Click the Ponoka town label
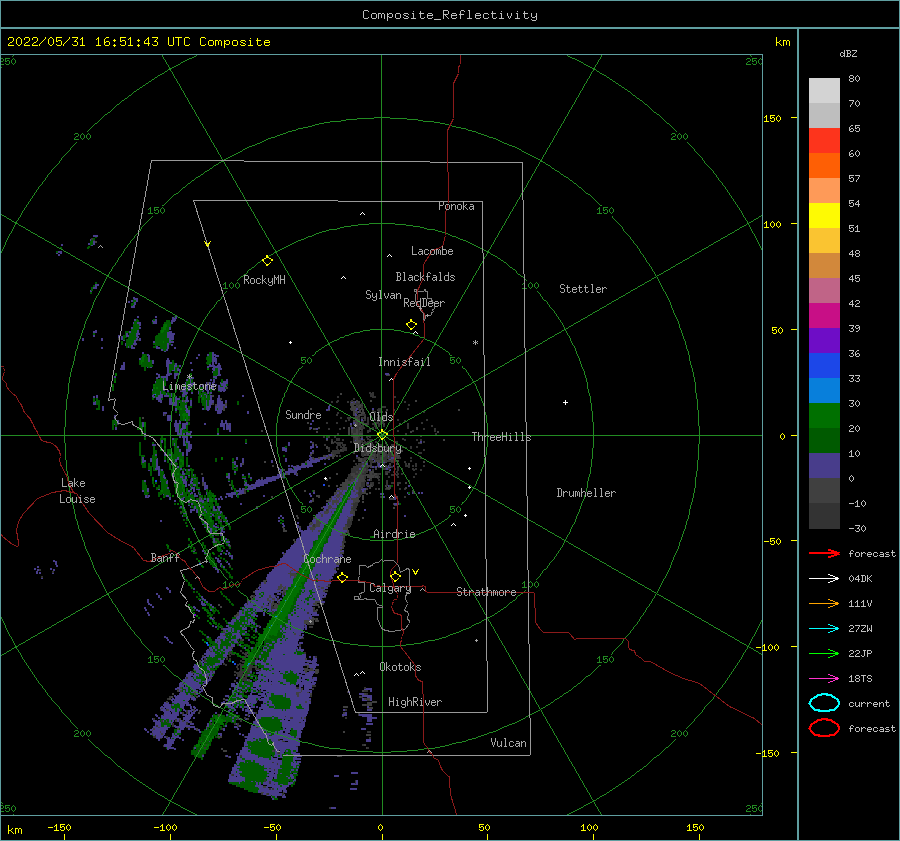Screen dimensions: 900x841 [x=456, y=206]
